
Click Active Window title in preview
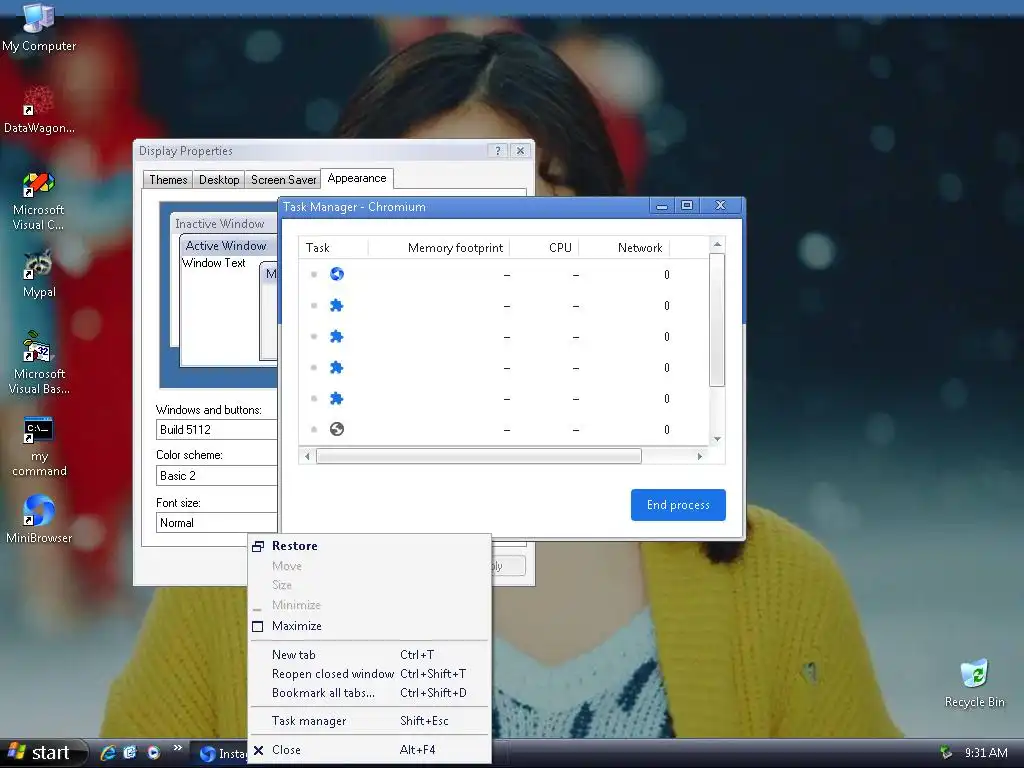coord(226,246)
